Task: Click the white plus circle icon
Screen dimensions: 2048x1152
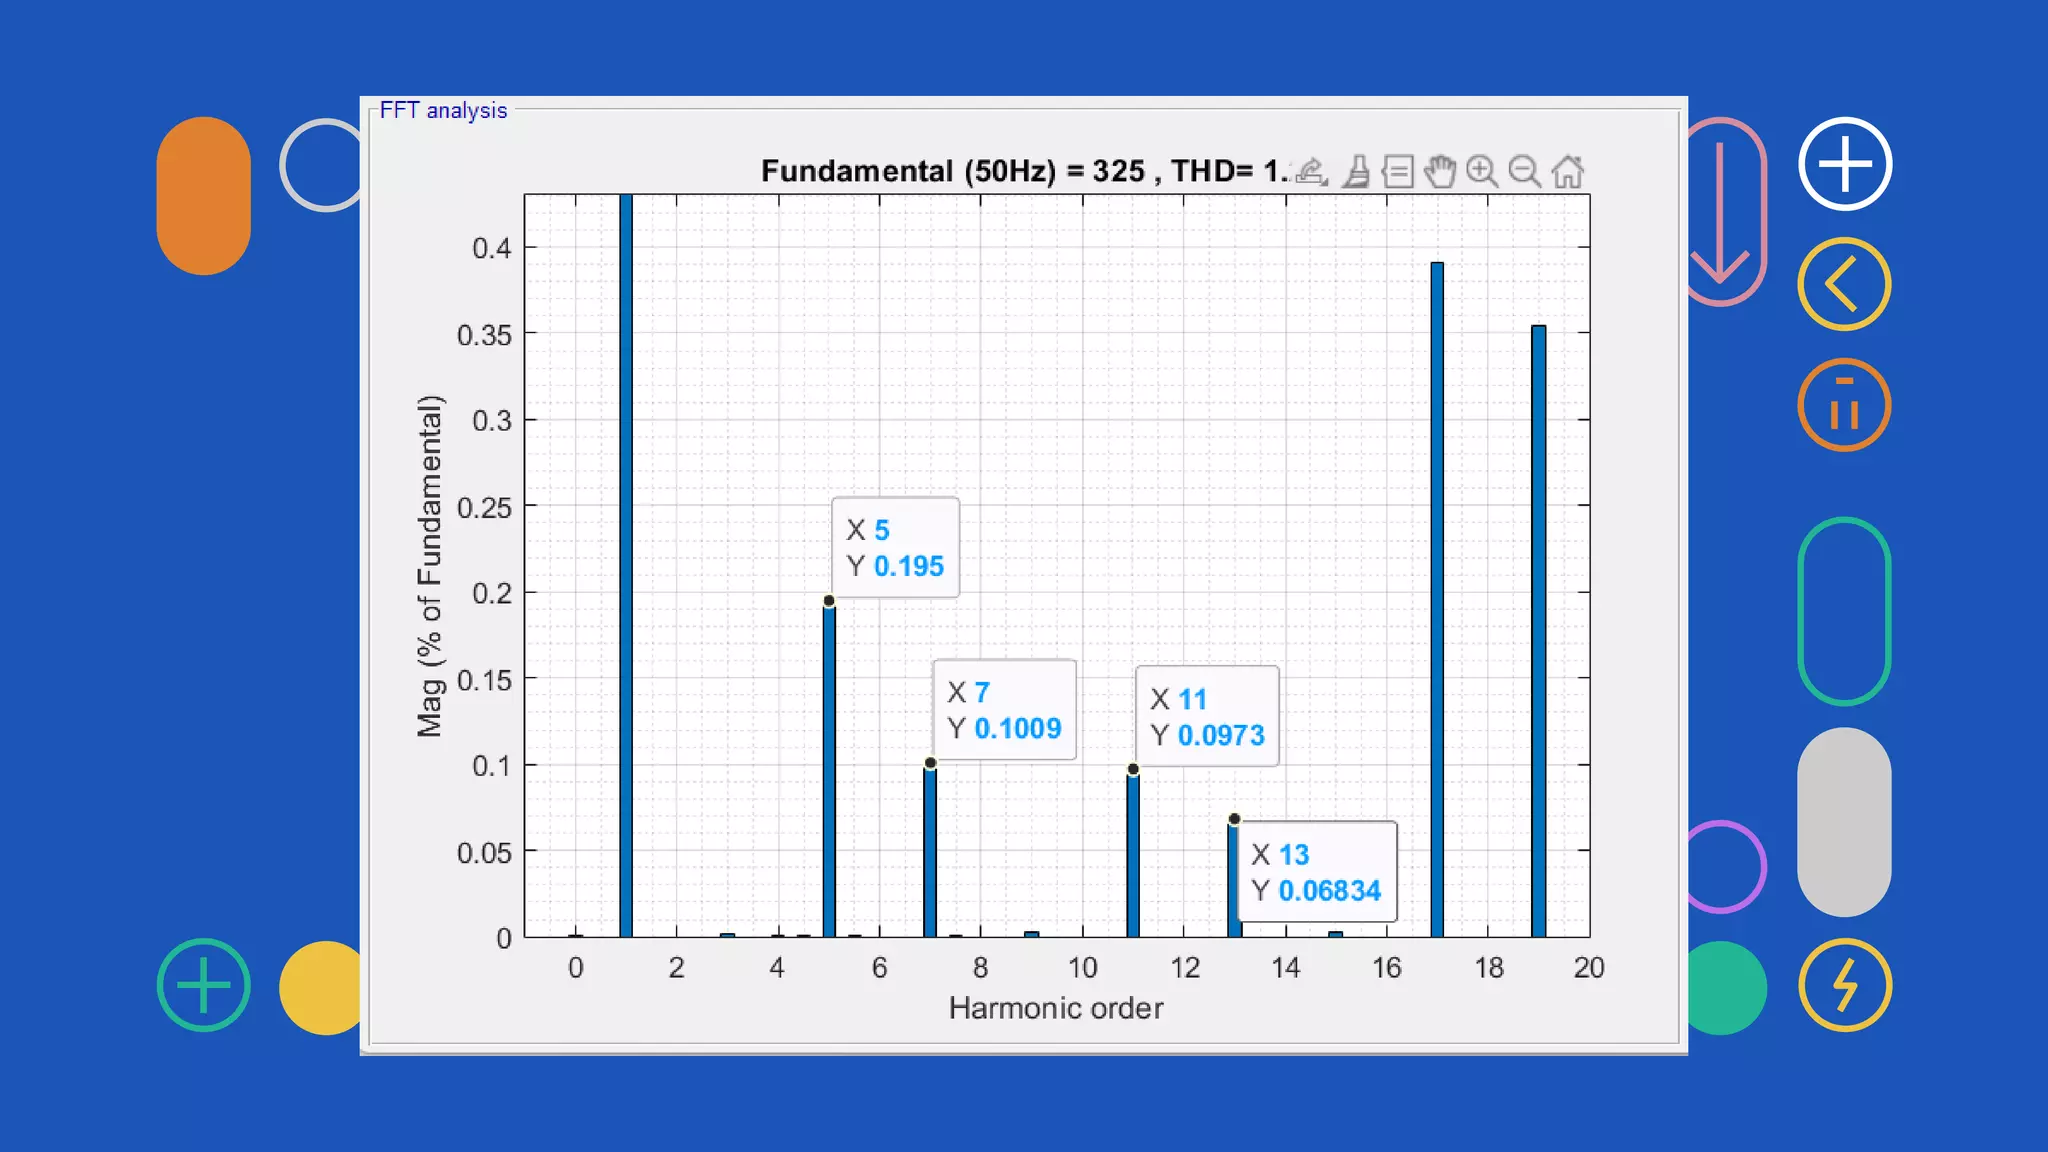Action: [1844, 164]
